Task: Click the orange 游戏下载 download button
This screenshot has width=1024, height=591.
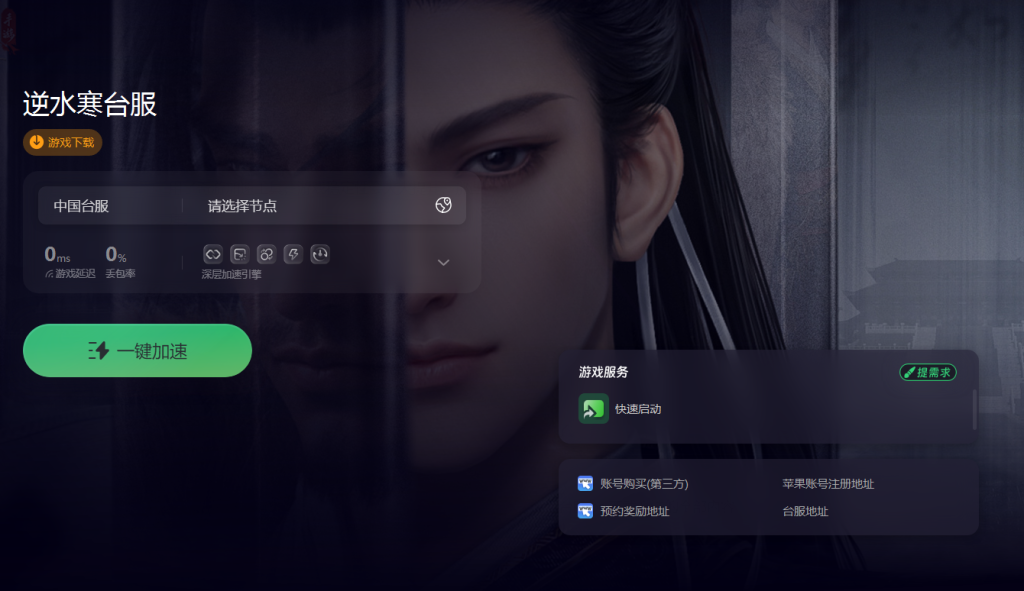Action: pos(63,142)
